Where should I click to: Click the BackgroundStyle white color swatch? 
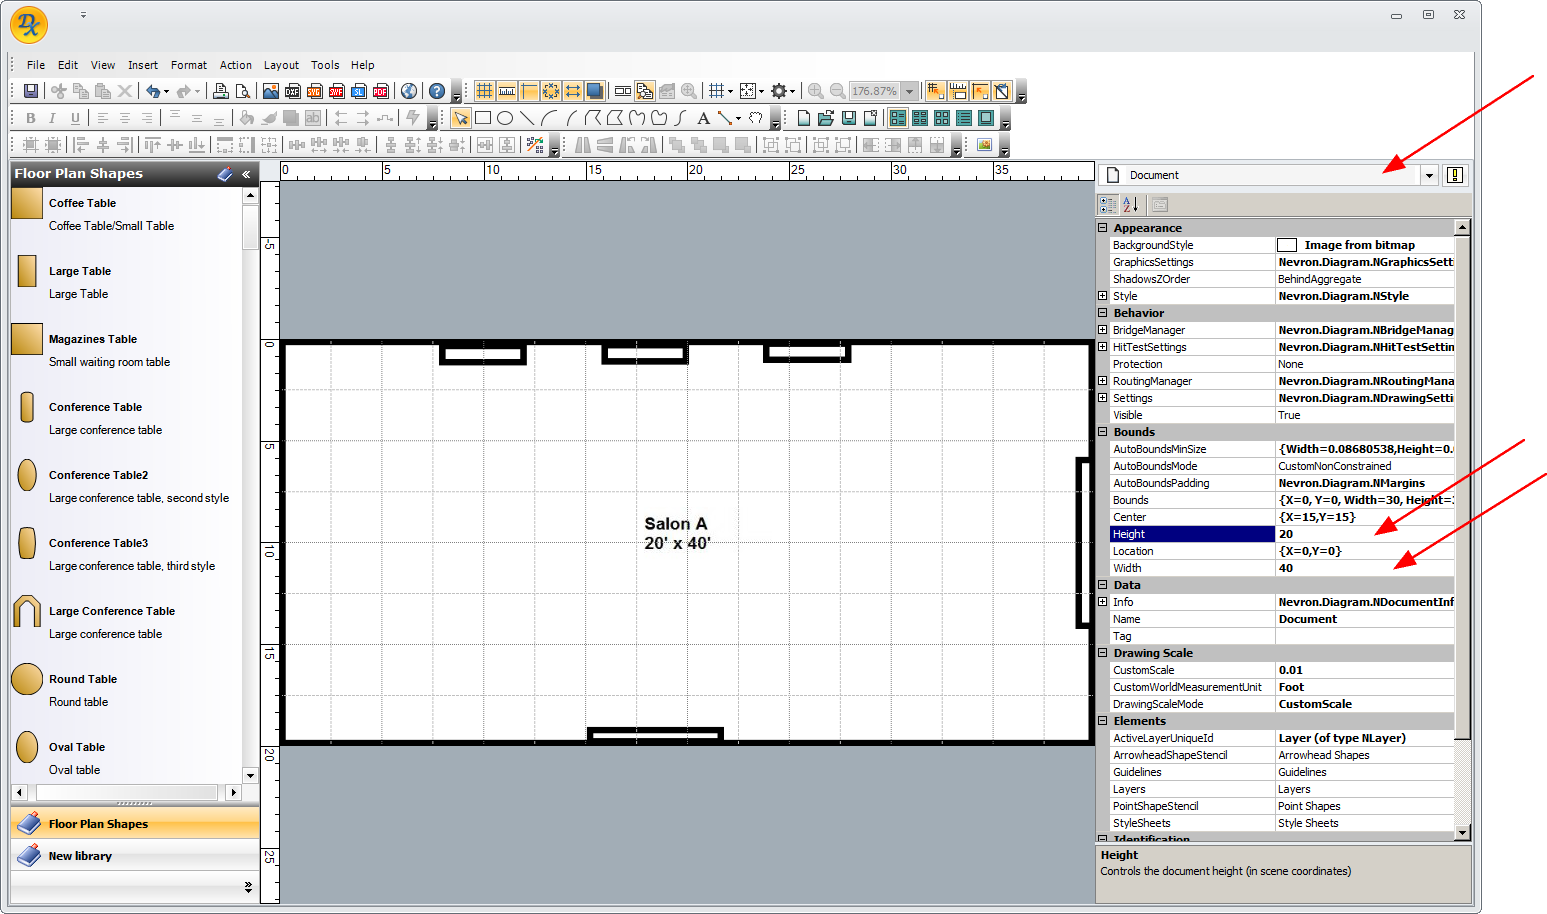(1287, 245)
